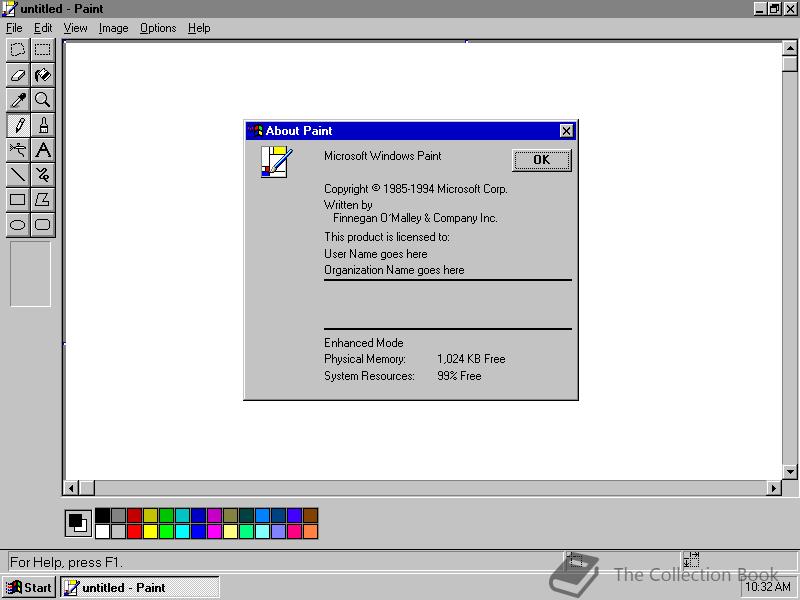The width and height of the screenshot is (800, 600).
Task: Pick the white color swatch
Action: pyautogui.click(x=102, y=532)
